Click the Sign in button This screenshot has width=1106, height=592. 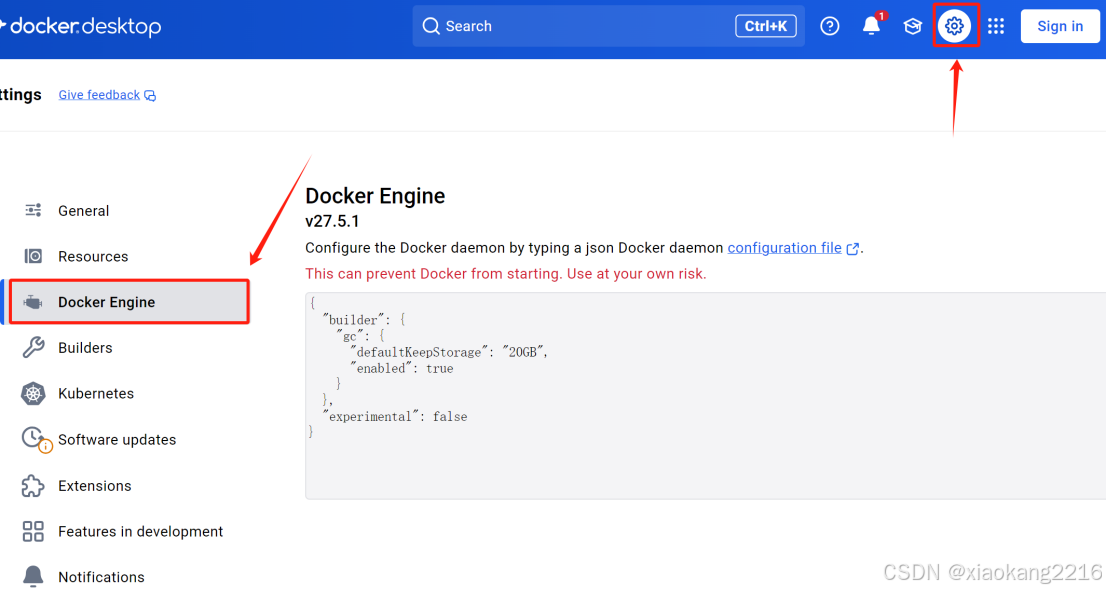pyautogui.click(x=1060, y=26)
